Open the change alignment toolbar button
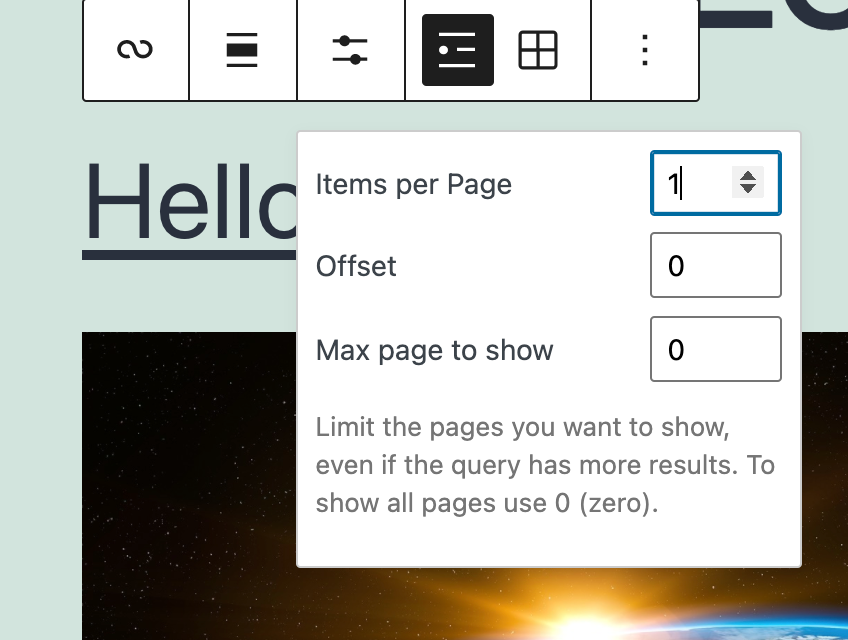This screenshot has height=640, width=848. click(242, 50)
